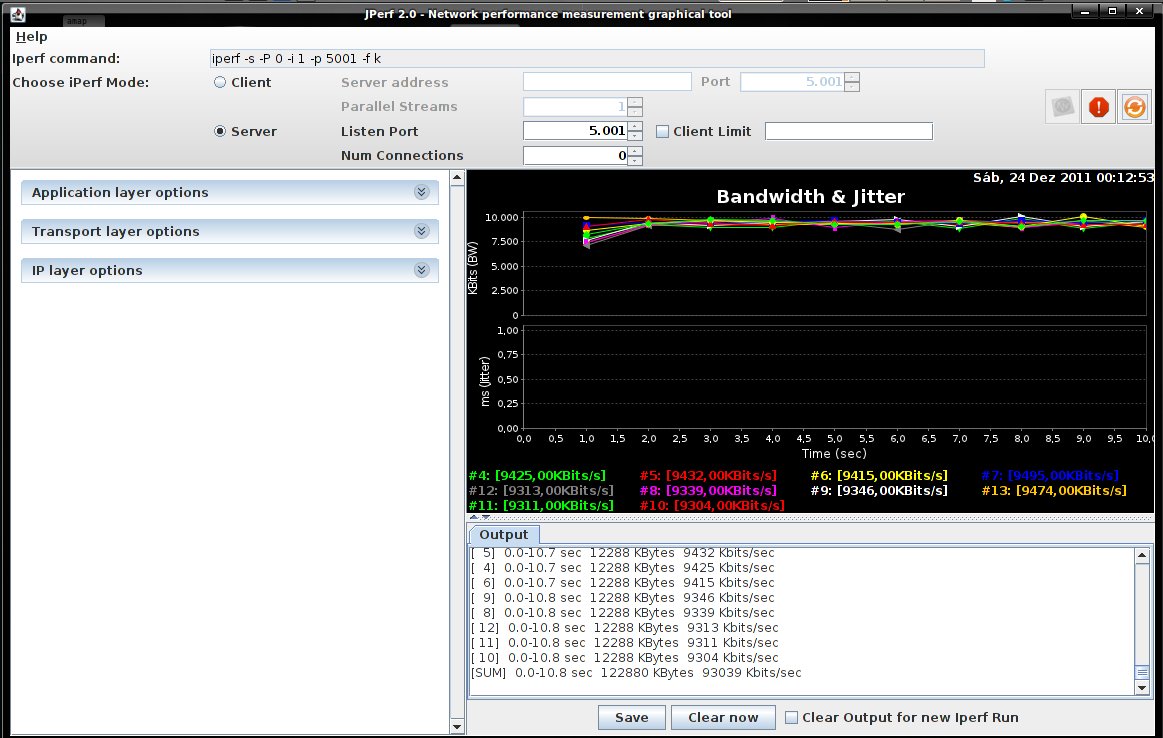
Task: Click the options panel scroll up arrow
Action: (457, 177)
